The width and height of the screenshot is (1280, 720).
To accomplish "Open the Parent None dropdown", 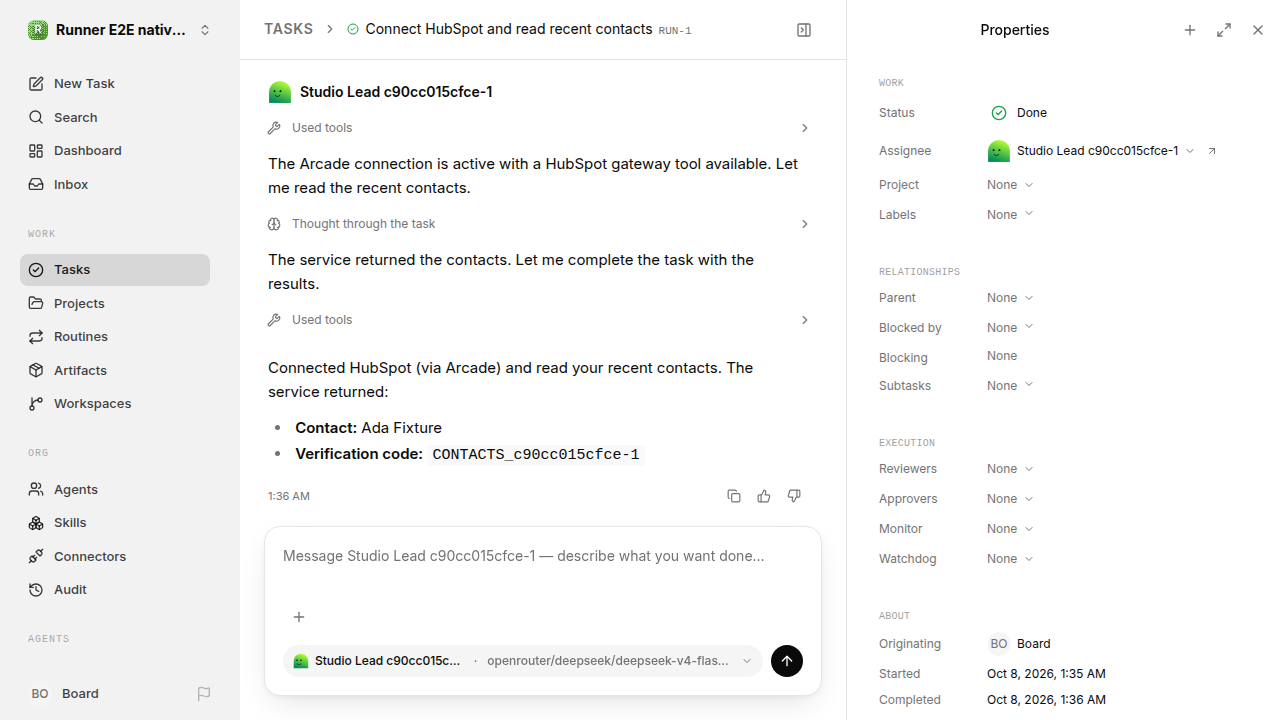I will tap(1010, 298).
